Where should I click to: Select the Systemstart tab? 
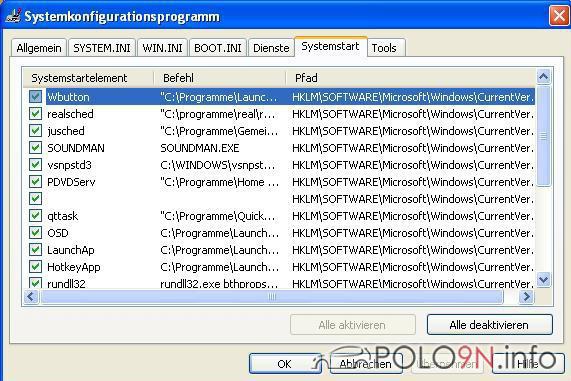(330, 47)
